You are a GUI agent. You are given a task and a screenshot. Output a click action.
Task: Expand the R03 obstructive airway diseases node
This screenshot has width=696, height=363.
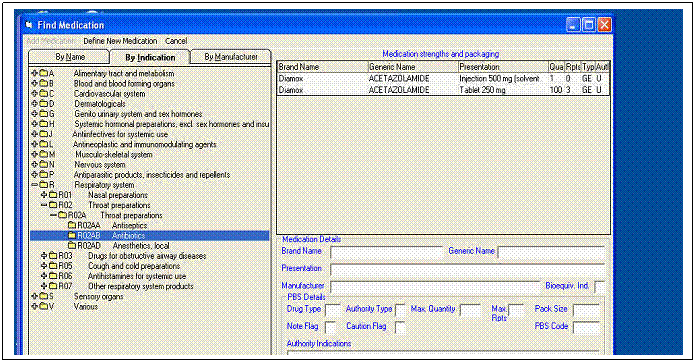point(44,256)
